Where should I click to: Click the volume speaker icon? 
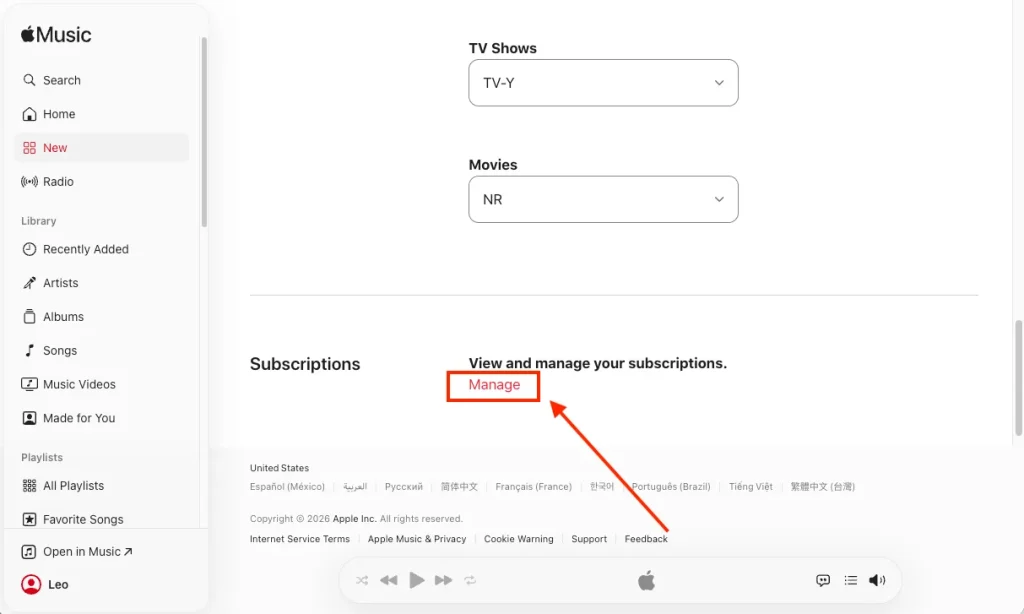(877, 580)
